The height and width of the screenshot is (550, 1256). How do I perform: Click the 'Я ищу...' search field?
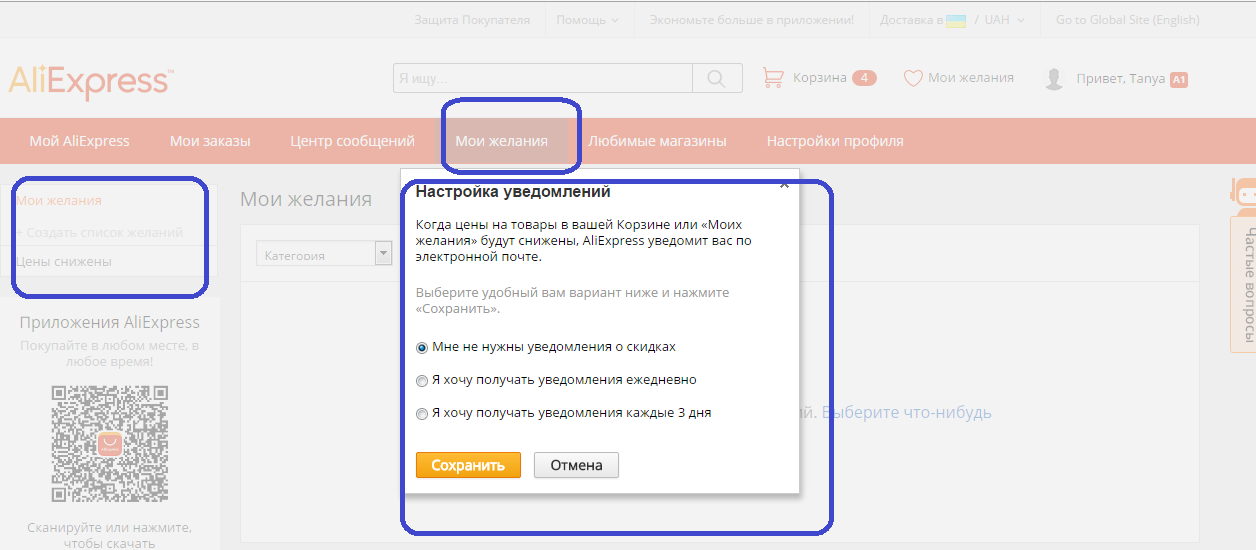(543, 78)
